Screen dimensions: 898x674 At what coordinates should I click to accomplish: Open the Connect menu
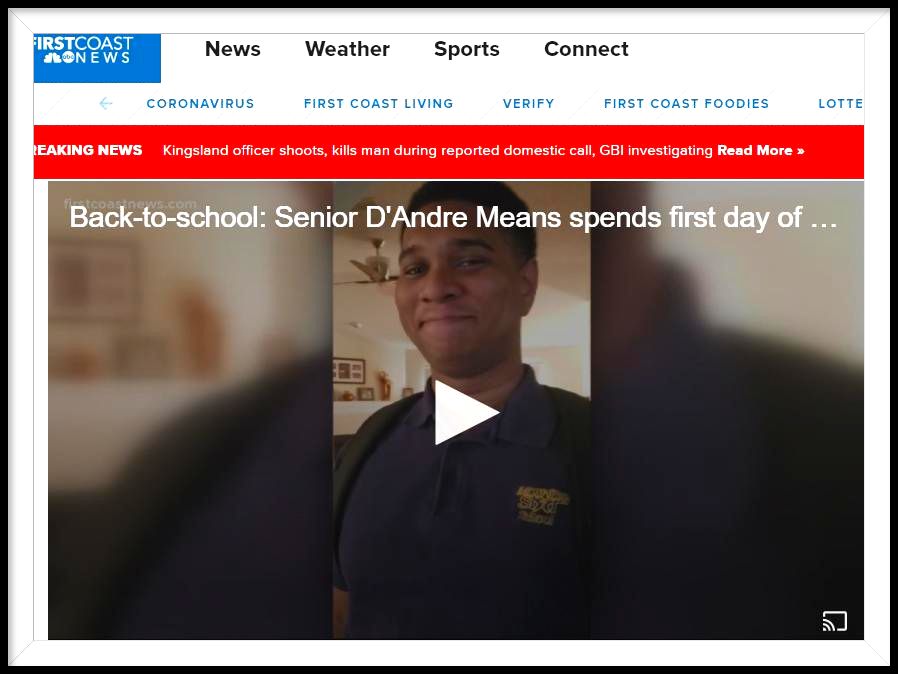click(x=586, y=49)
